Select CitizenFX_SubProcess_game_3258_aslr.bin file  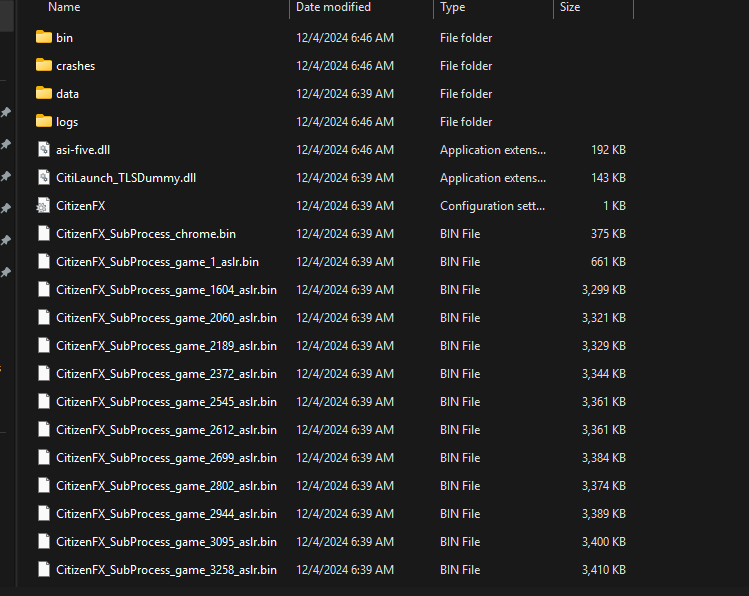click(166, 570)
